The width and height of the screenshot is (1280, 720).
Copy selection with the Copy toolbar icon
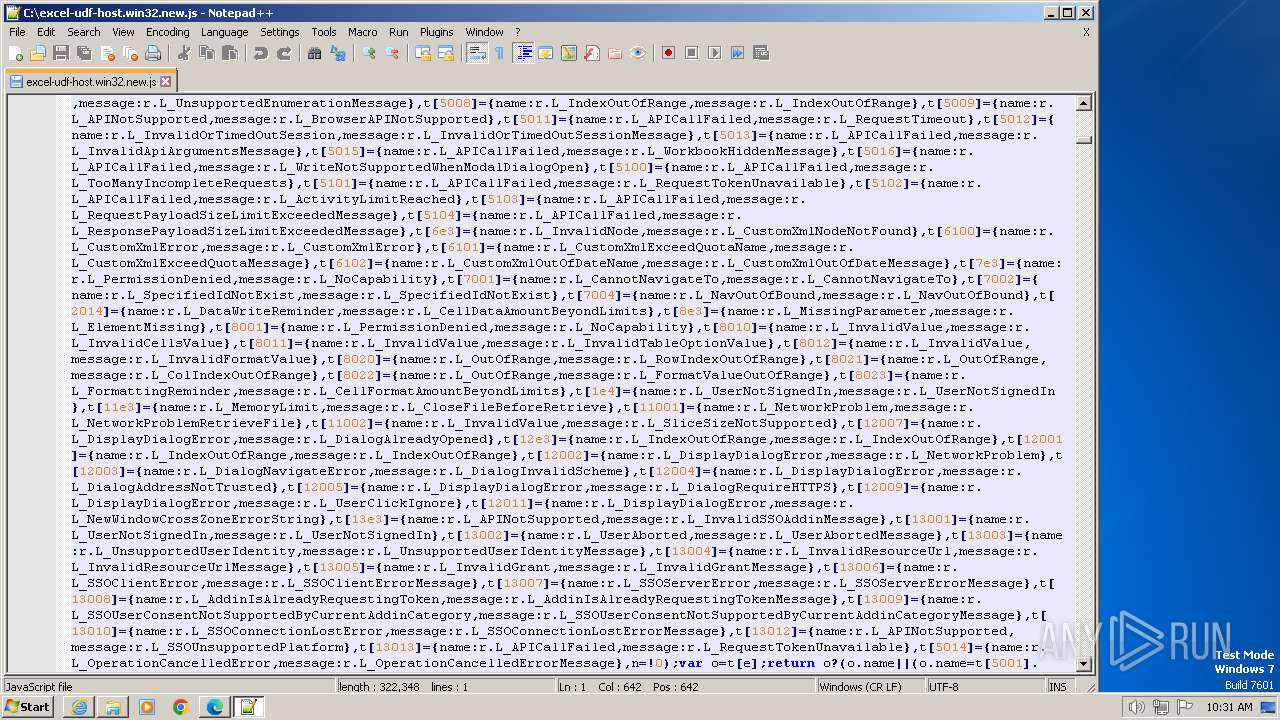point(206,53)
